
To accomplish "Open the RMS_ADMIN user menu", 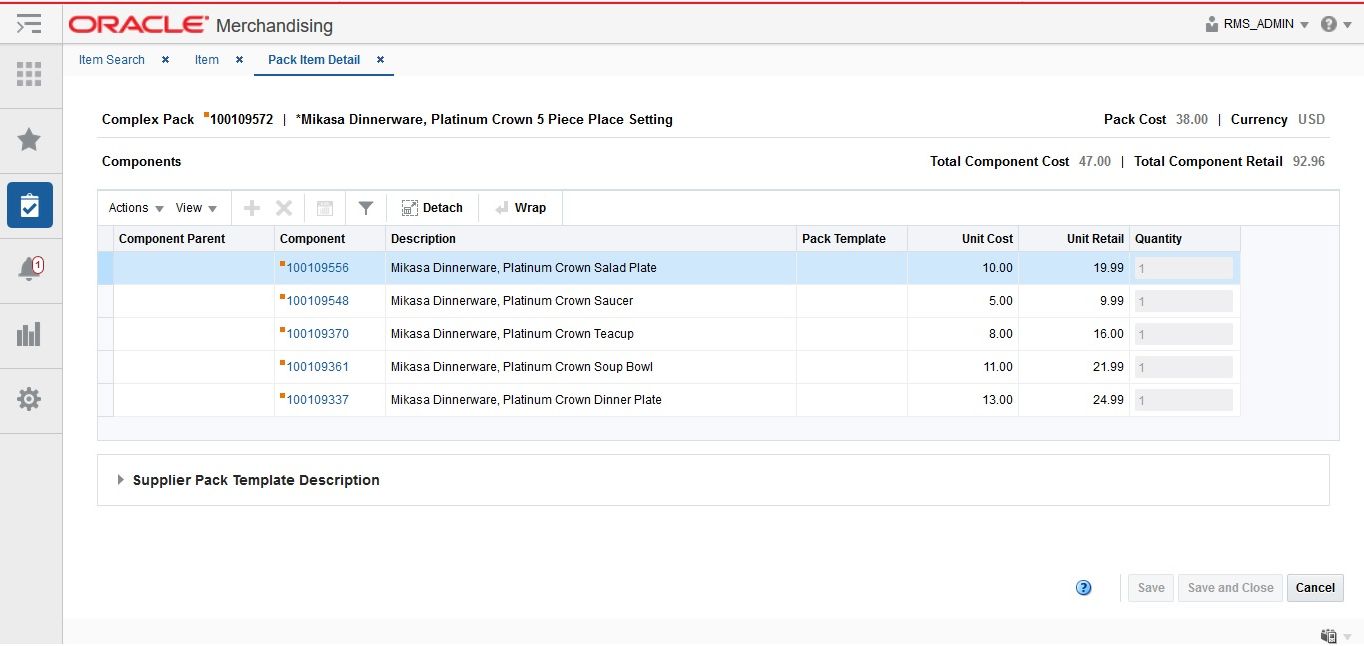I will pos(1257,24).
